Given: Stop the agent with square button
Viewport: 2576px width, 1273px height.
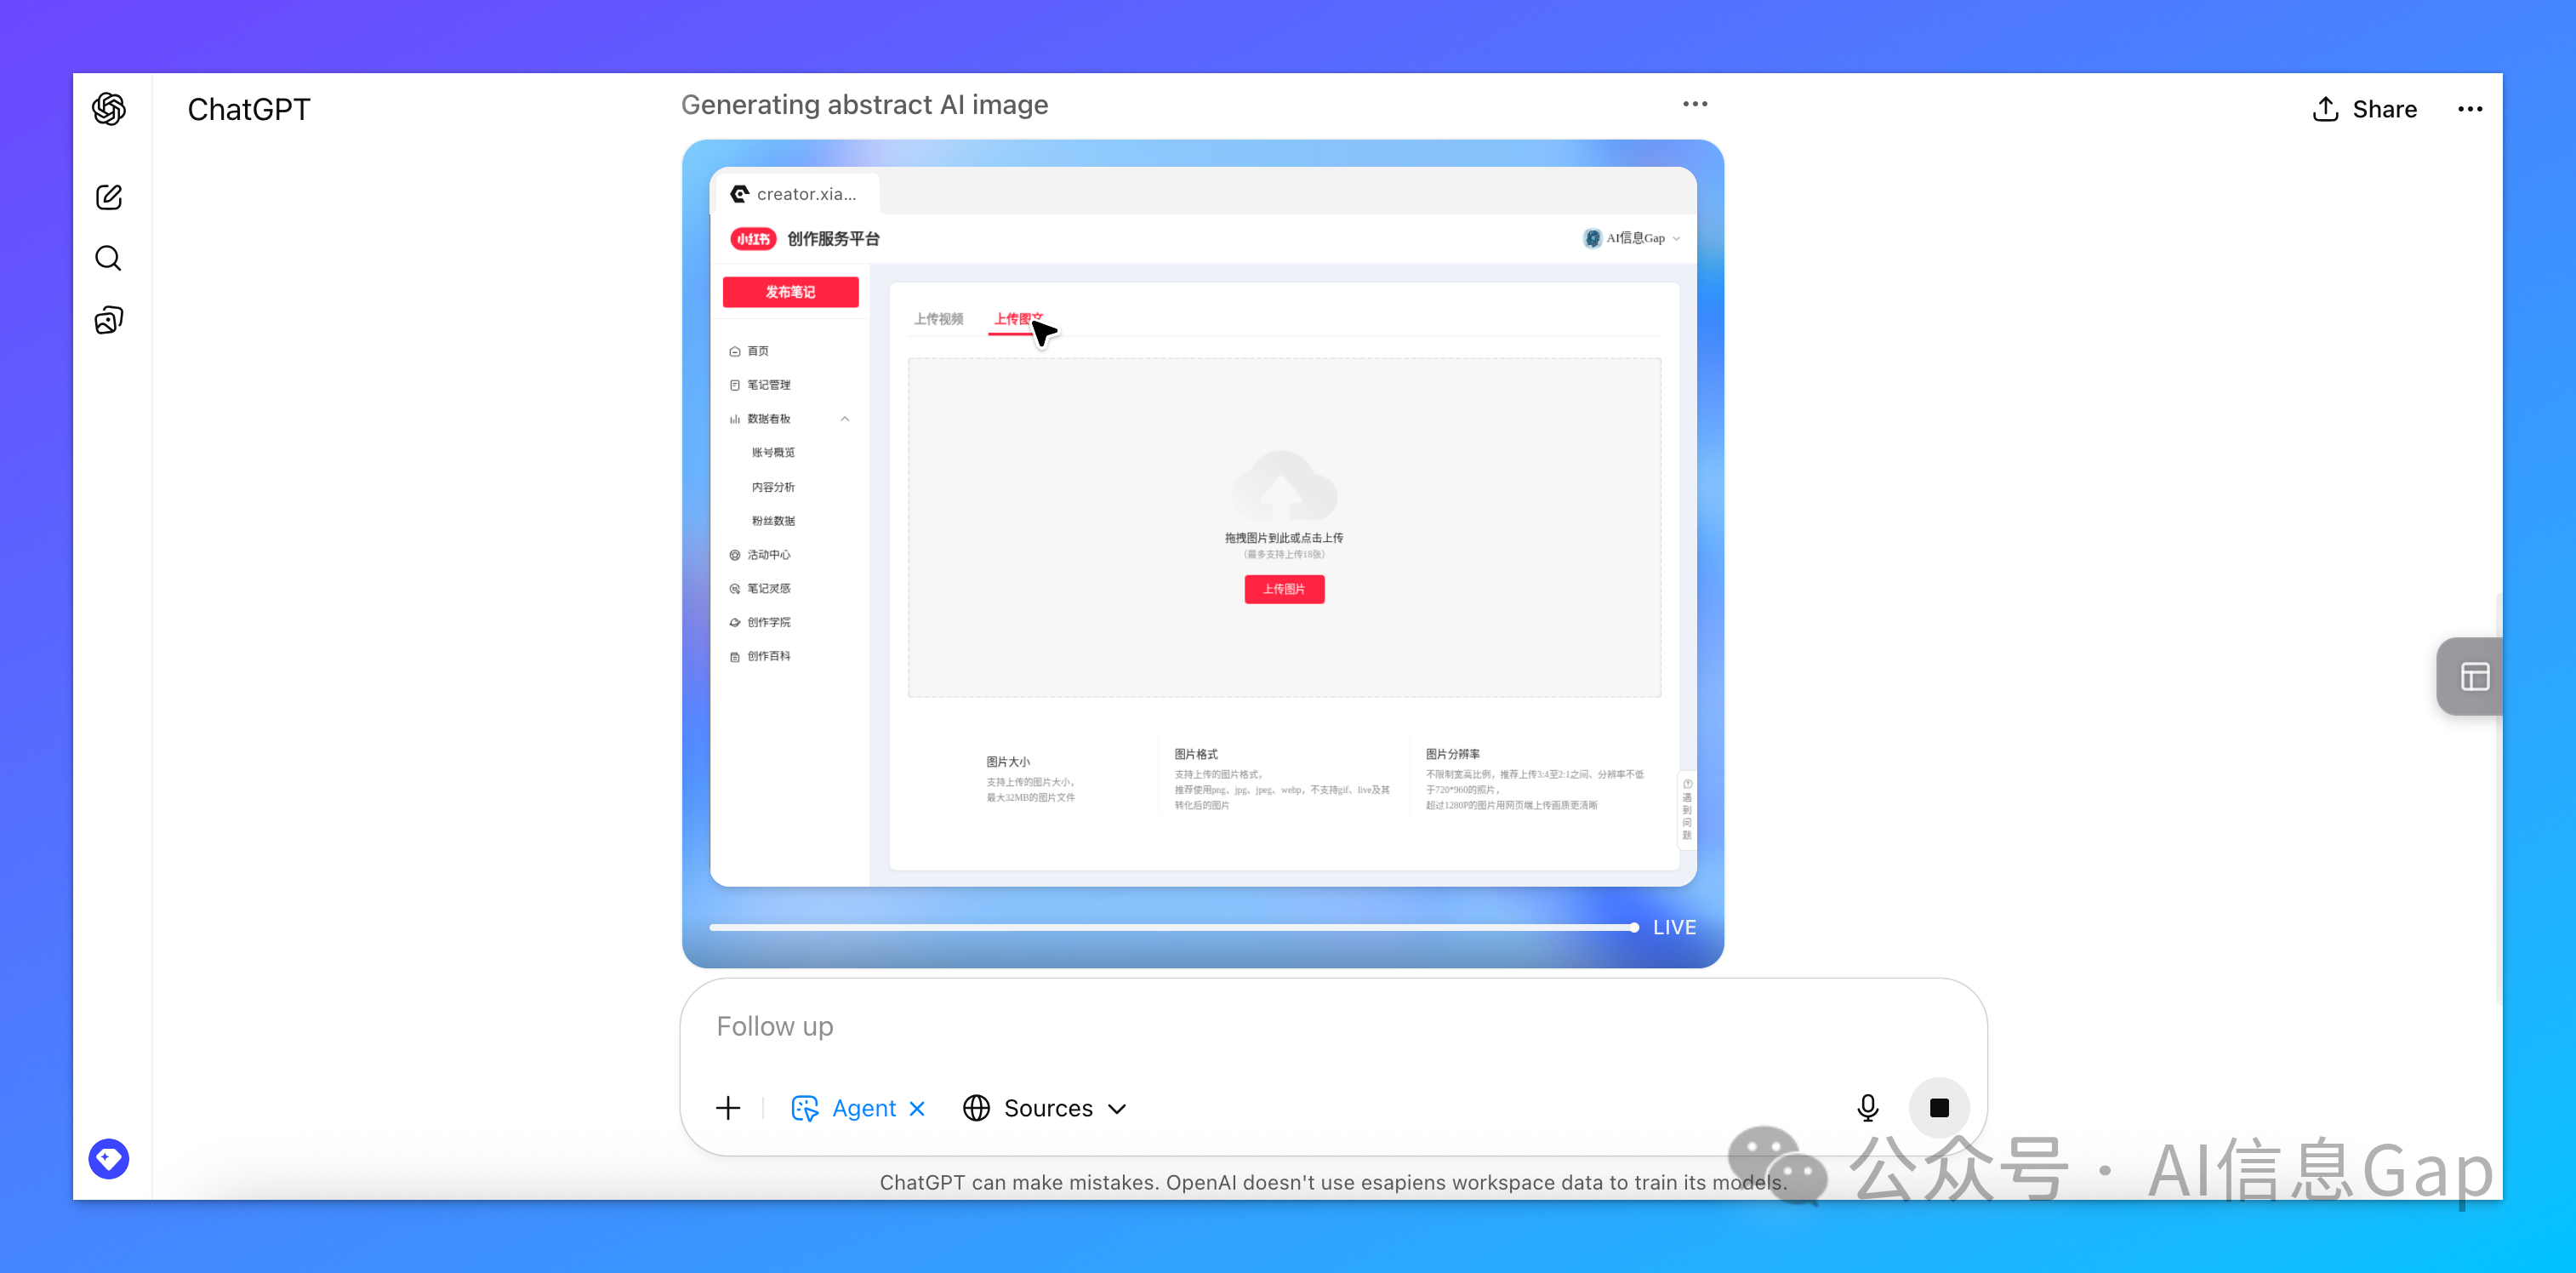Looking at the screenshot, I should click(1938, 1108).
